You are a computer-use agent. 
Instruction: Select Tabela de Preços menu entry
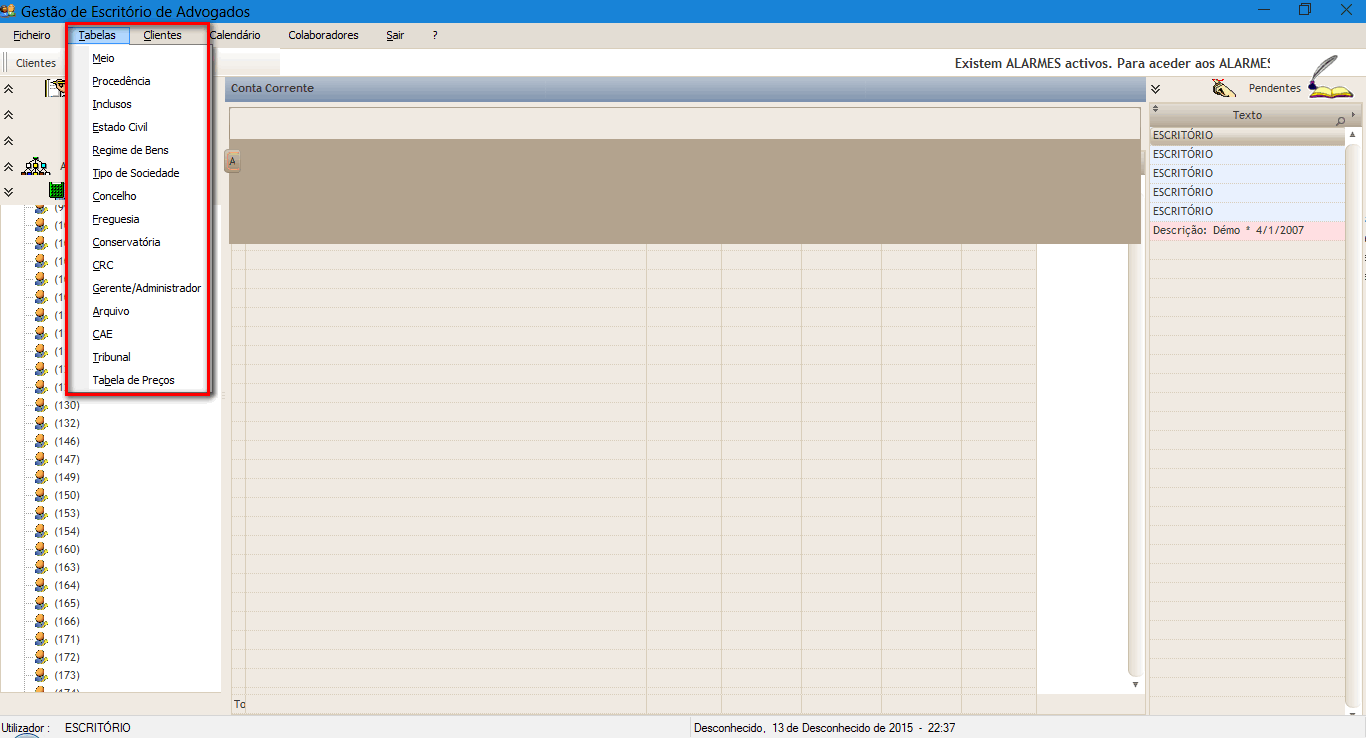coord(133,380)
